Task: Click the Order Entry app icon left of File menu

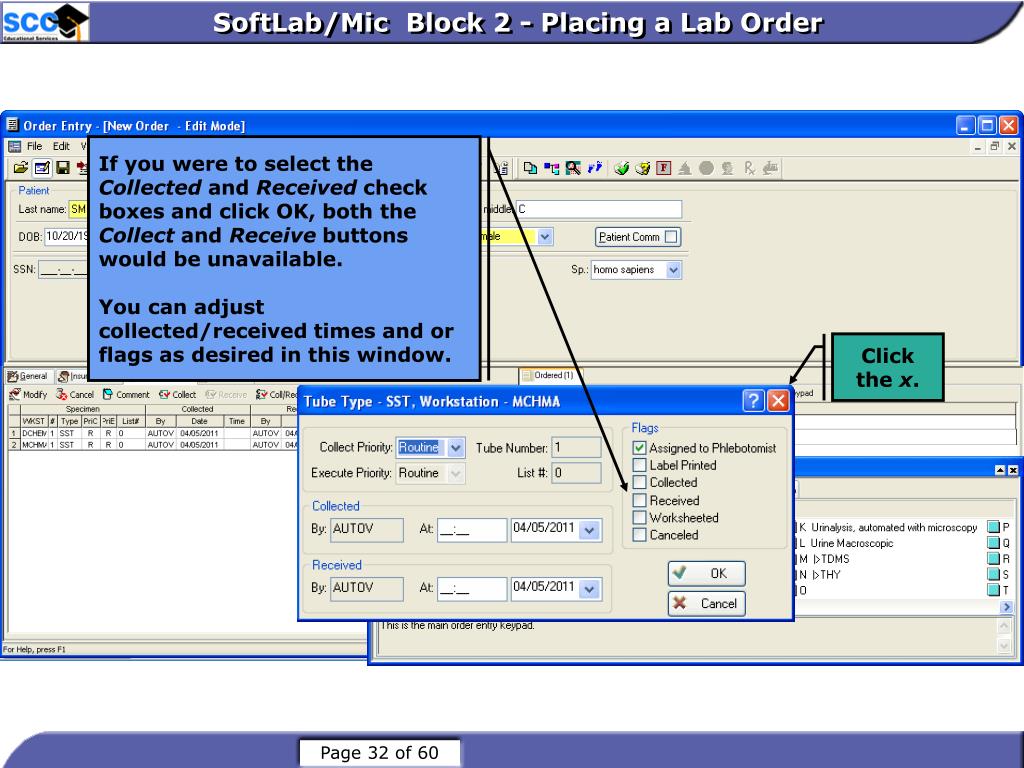Action: pos(14,146)
